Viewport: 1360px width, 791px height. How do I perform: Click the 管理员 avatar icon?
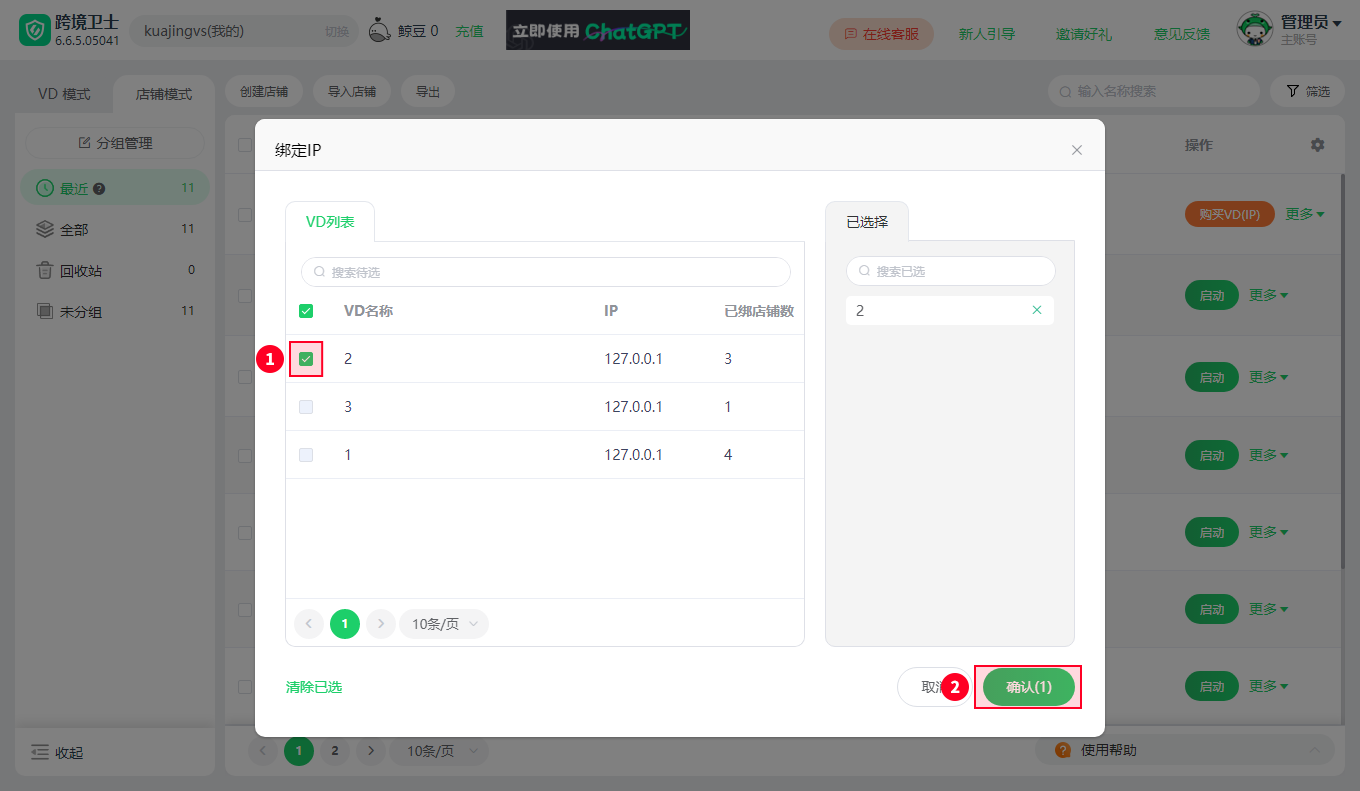[x=1256, y=30]
